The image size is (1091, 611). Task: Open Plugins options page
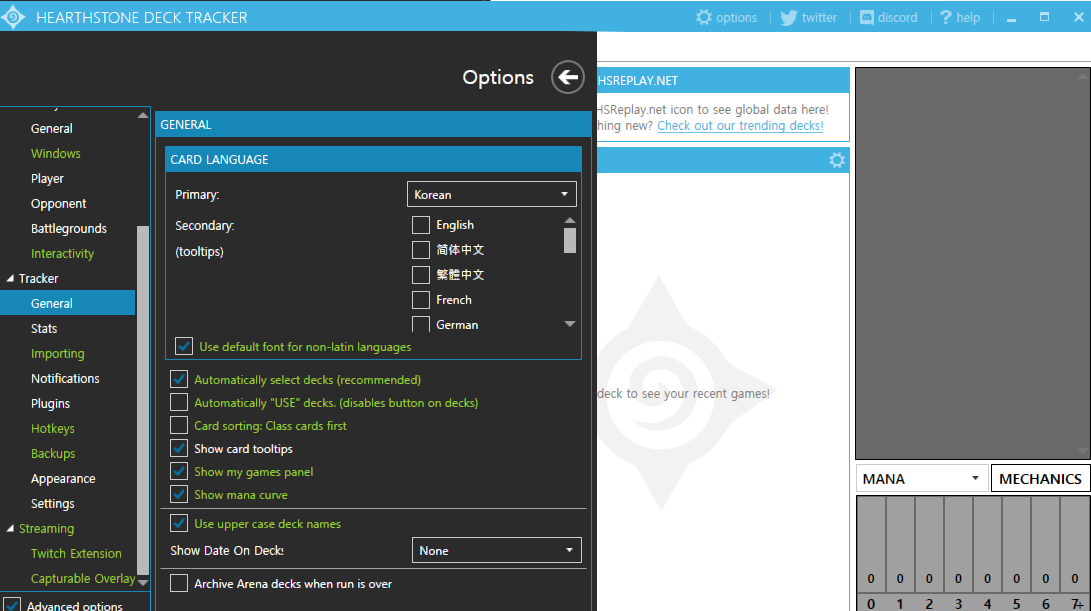pyautogui.click(x=50, y=404)
